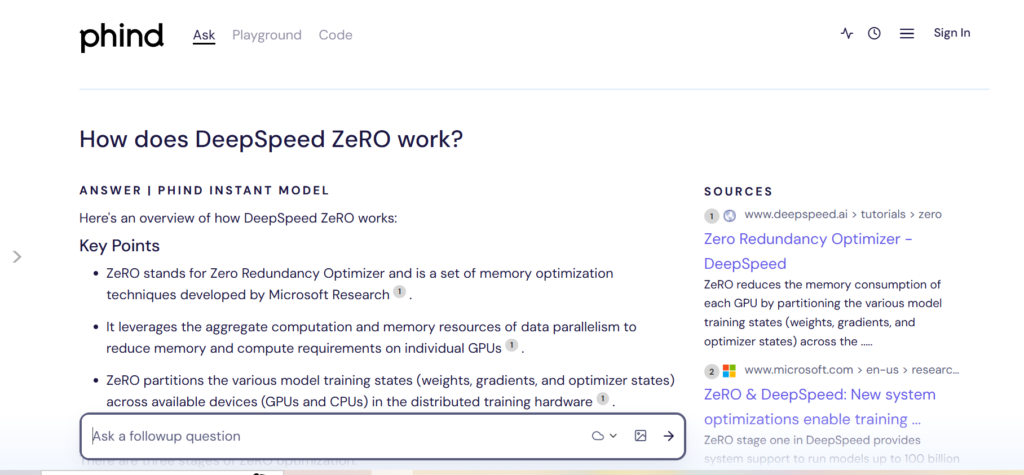
Task: Submit followup with the arrow icon
Action: [x=668, y=436]
